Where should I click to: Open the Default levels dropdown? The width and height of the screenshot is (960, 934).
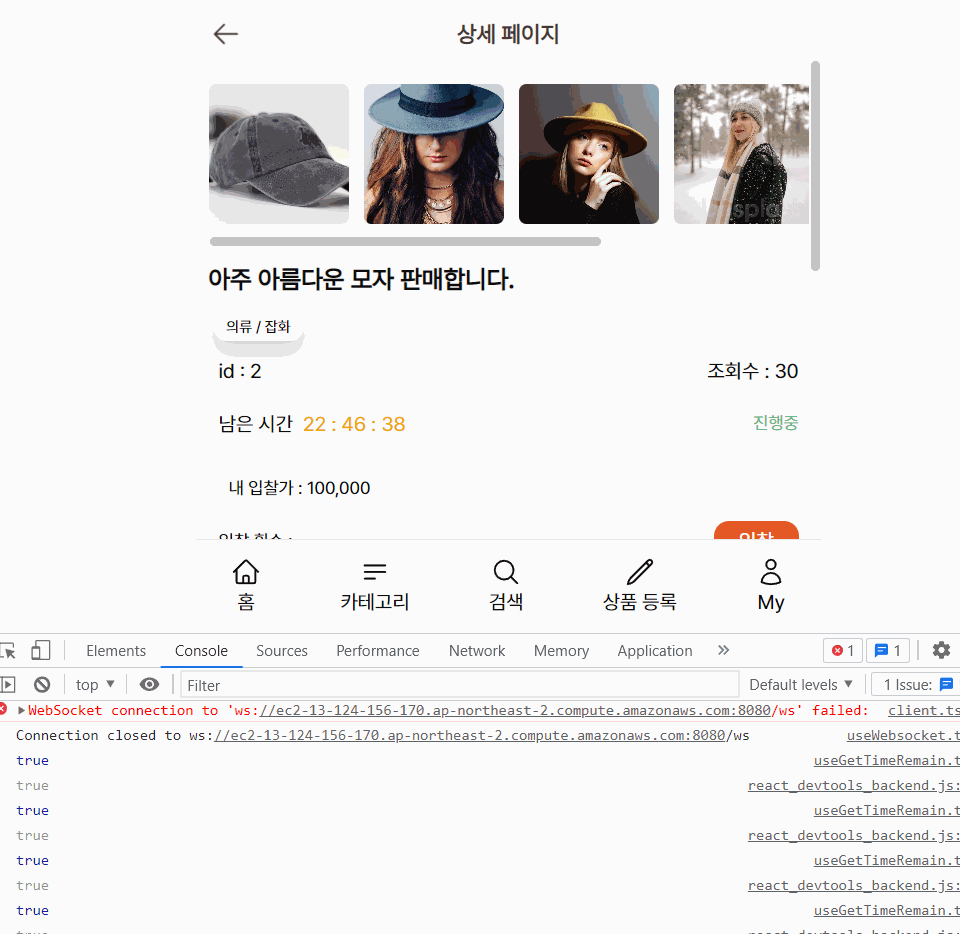(x=801, y=684)
